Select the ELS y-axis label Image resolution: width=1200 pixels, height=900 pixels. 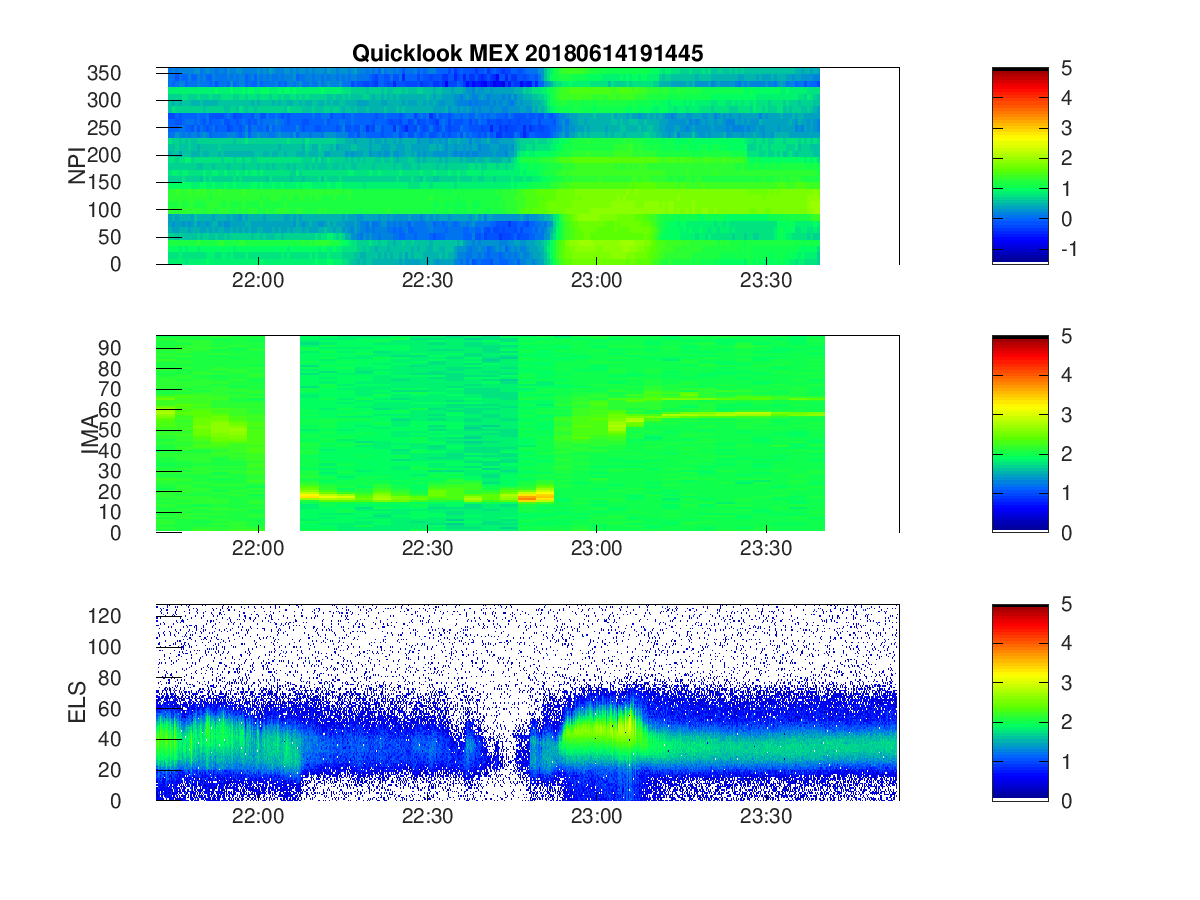(x=76, y=702)
